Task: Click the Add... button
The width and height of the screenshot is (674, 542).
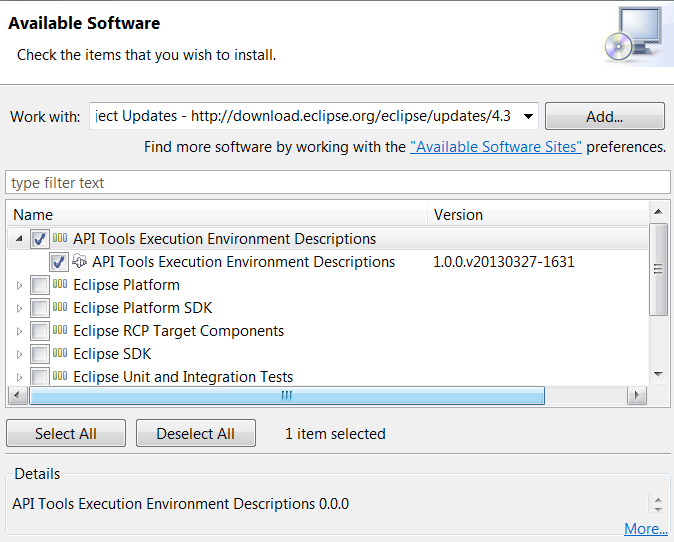Action: 604,116
